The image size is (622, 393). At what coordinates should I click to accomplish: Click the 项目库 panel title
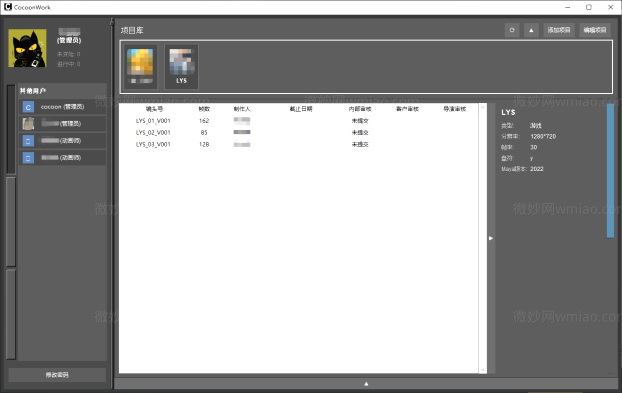[132, 31]
